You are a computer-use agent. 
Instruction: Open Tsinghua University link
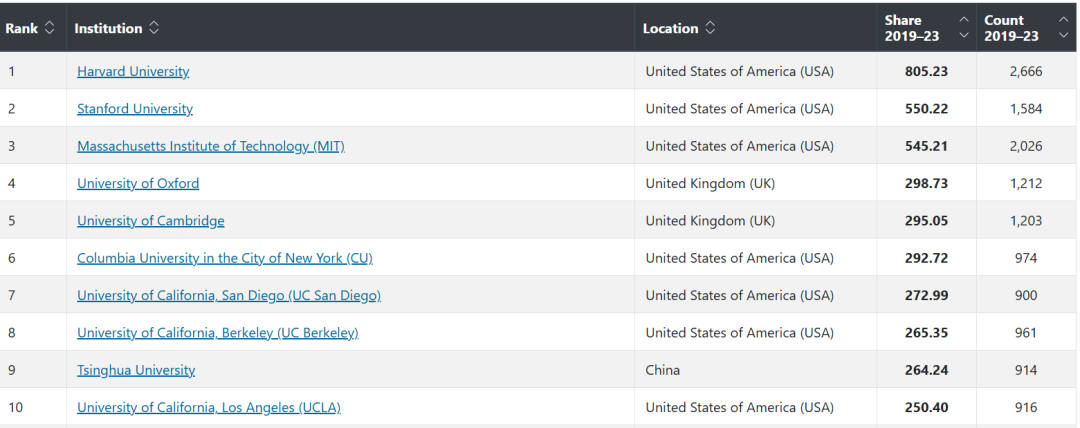click(x=136, y=370)
